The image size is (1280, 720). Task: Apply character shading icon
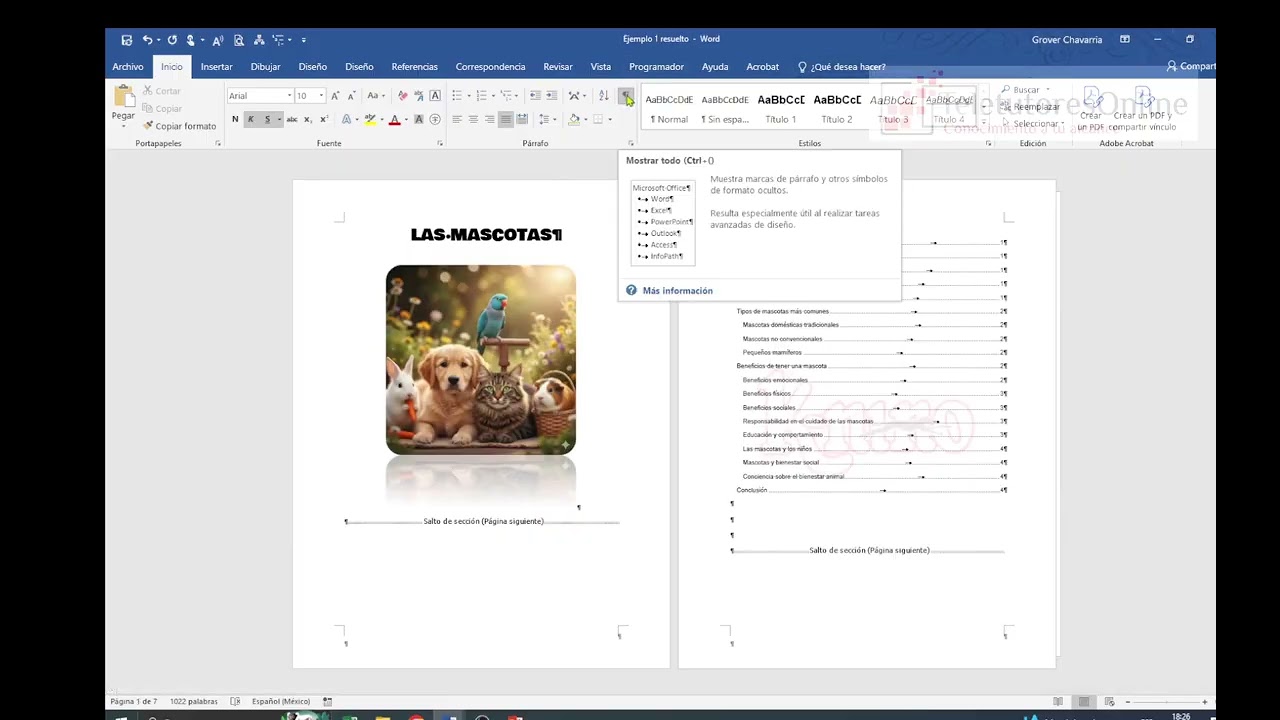coord(419,119)
